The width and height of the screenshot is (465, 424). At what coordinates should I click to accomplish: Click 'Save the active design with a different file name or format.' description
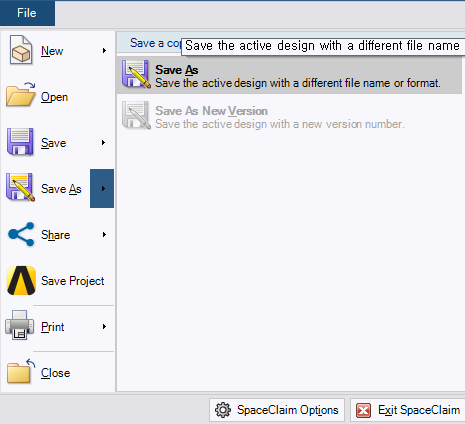298,83
